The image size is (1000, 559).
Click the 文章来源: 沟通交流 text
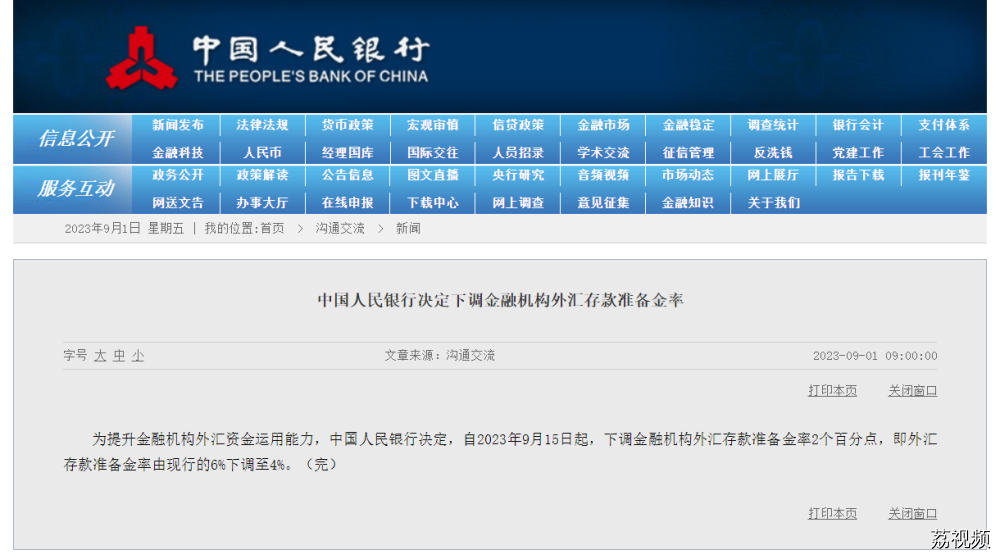click(x=439, y=356)
